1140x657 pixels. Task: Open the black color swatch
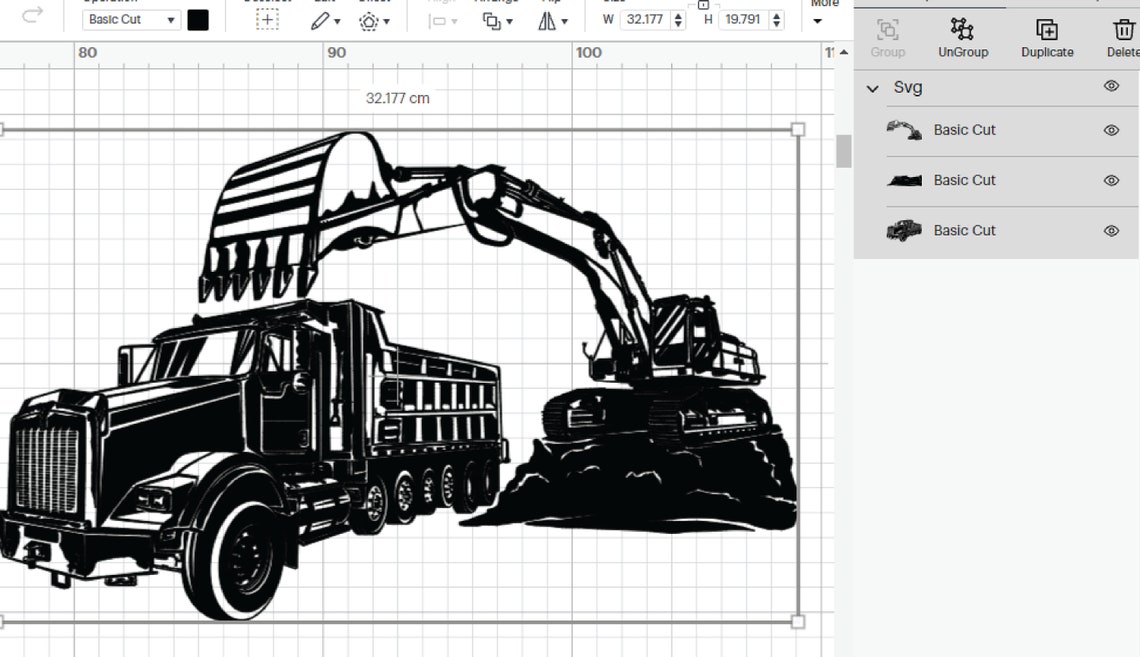[198, 18]
